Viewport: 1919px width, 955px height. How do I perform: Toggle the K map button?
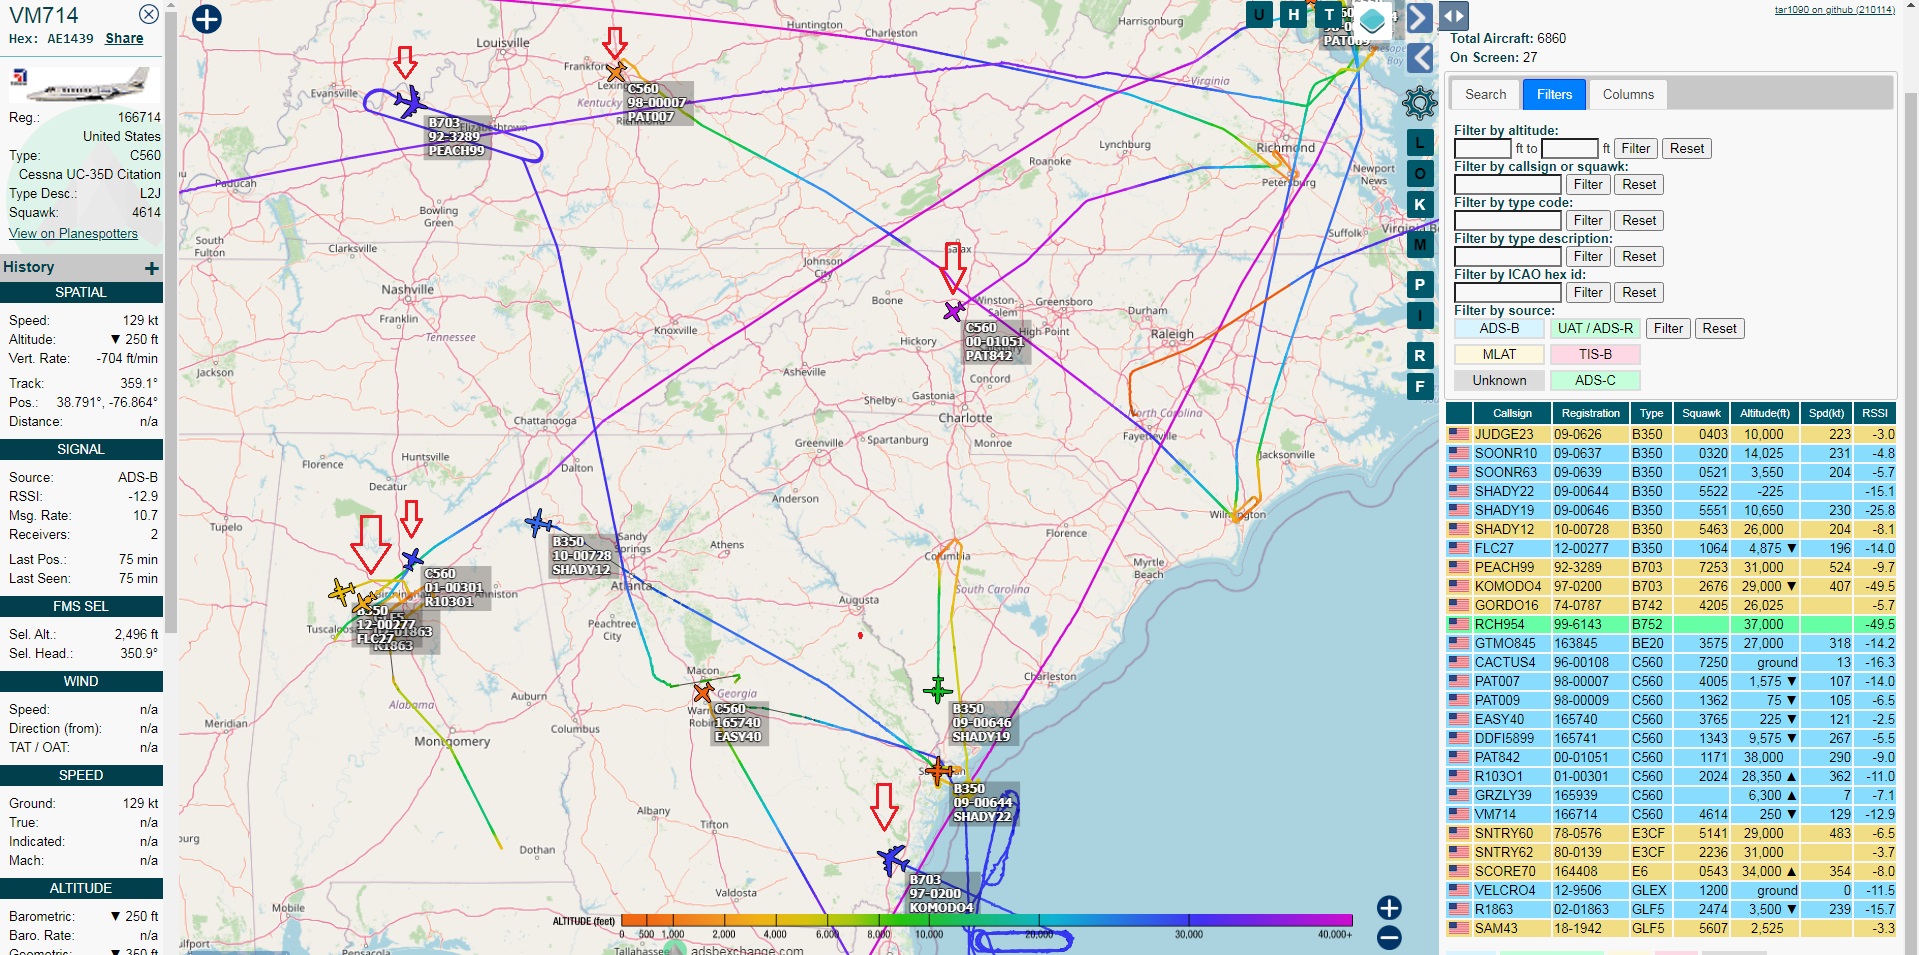pos(1420,204)
